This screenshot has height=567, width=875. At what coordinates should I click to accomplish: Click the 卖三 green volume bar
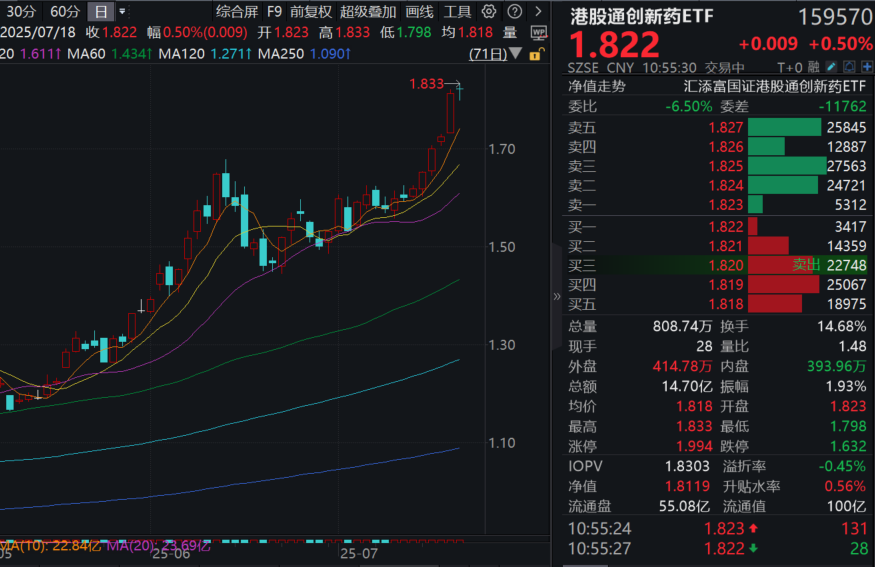pos(786,166)
